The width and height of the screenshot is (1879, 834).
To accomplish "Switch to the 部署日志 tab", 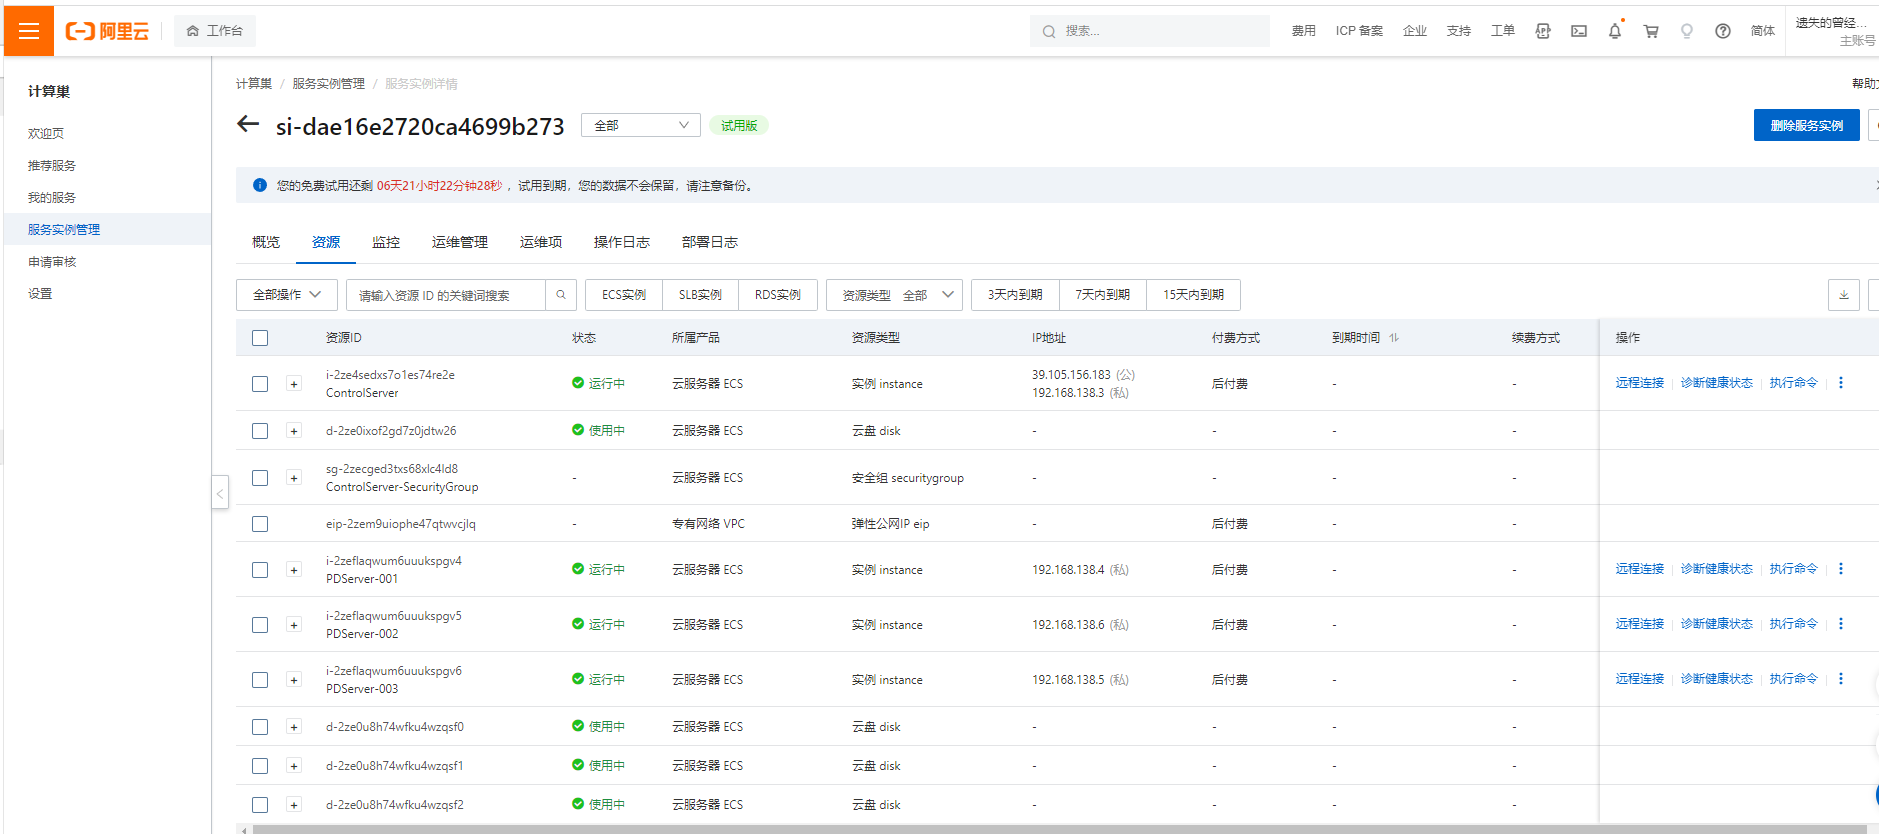I will point(710,242).
